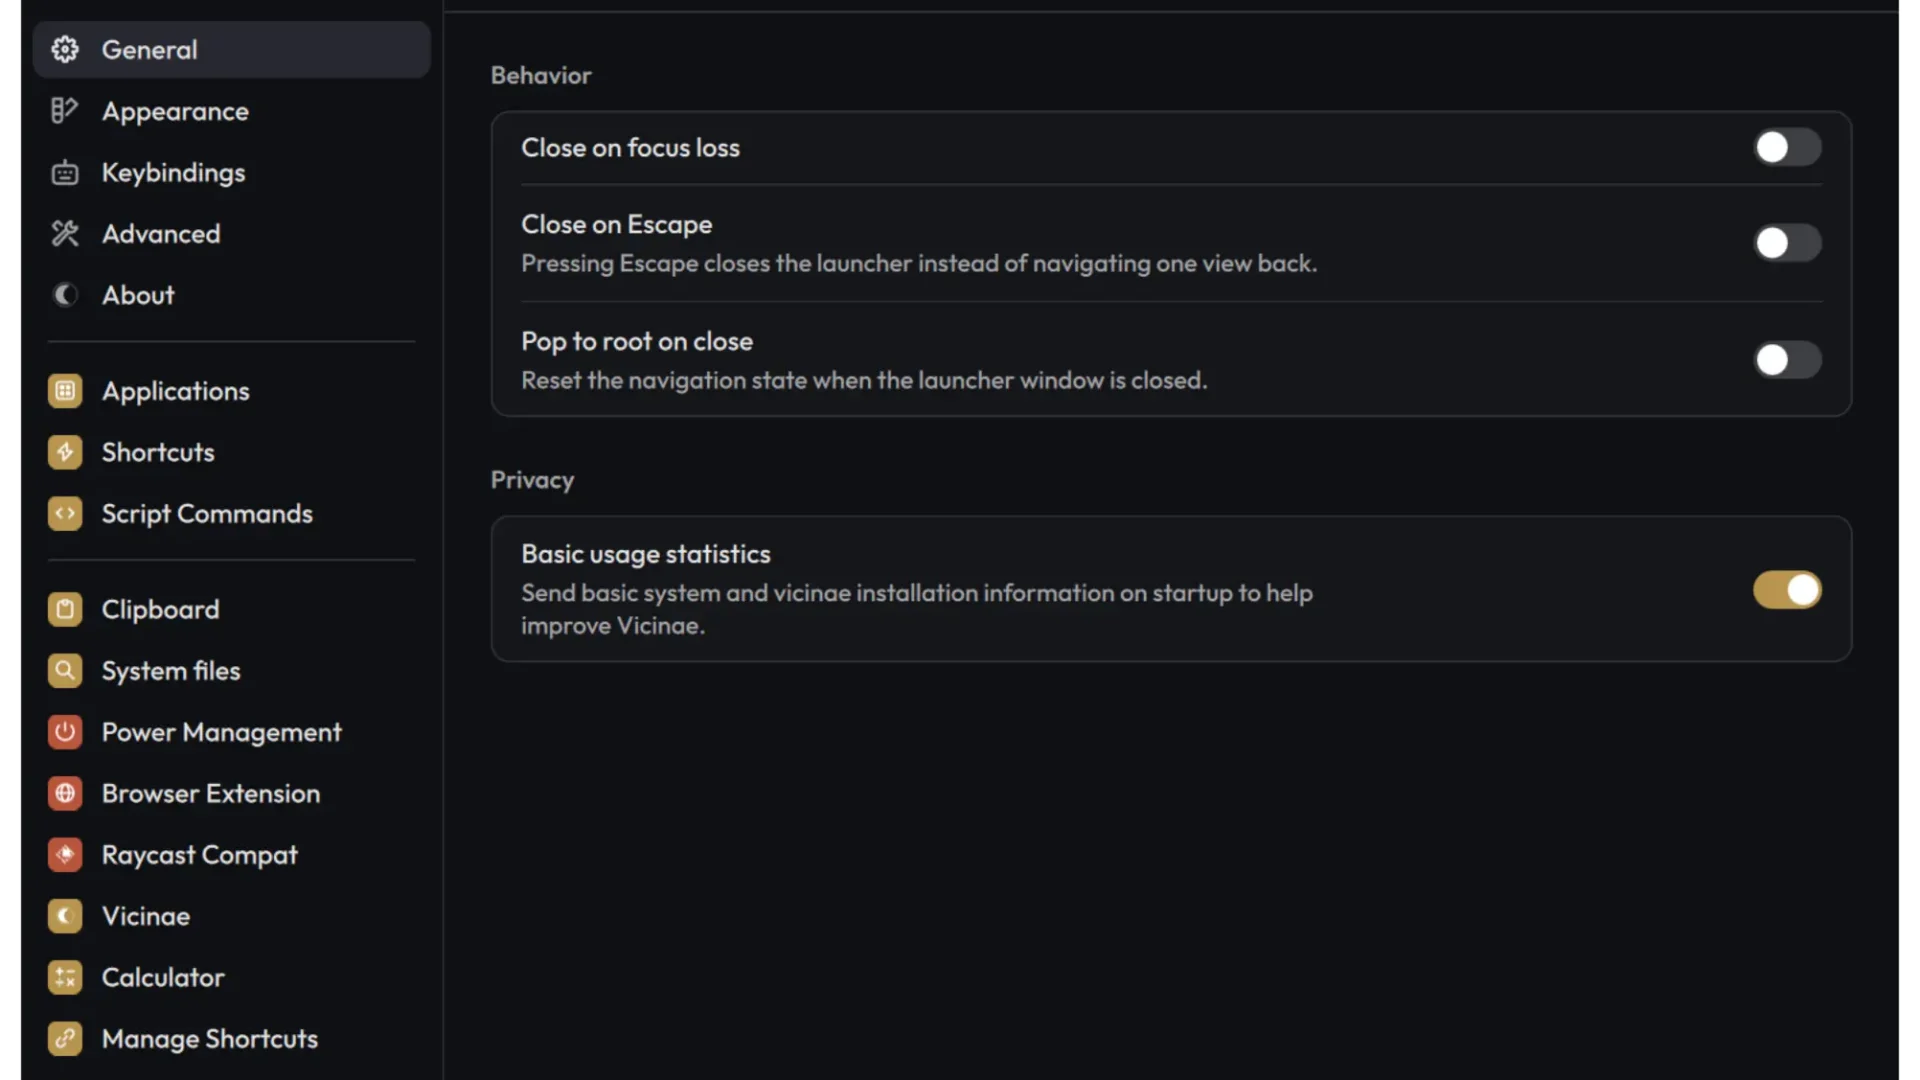Turn on Pop to root on close
The width and height of the screenshot is (1920, 1080).
1787,360
